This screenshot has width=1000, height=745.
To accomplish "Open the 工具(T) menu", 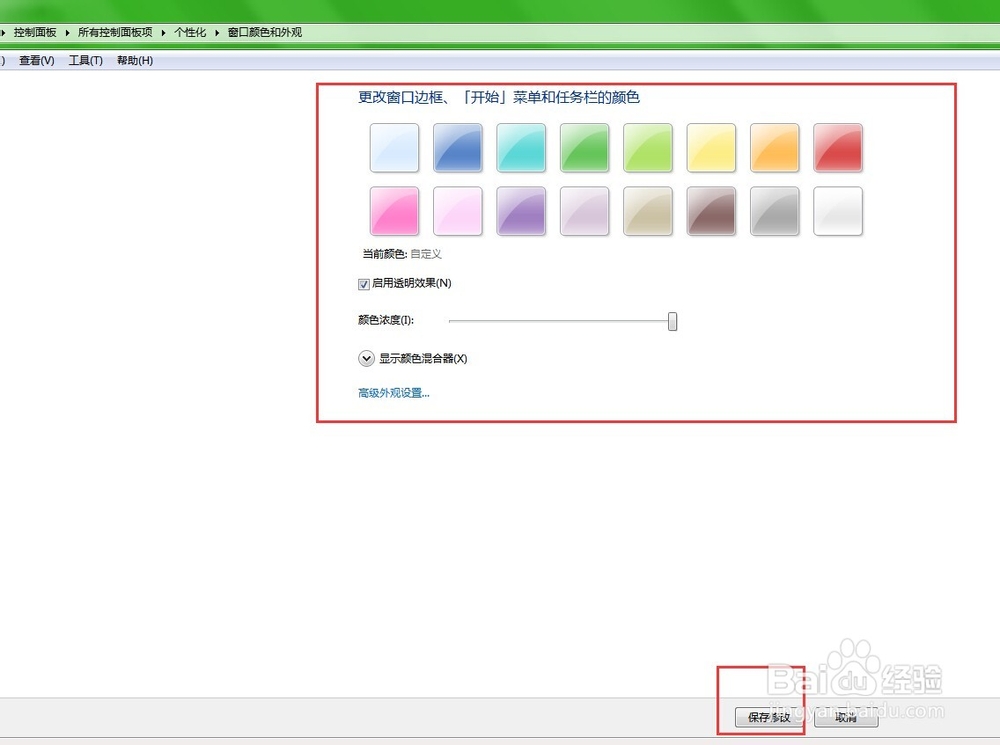I will tap(85, 61).
